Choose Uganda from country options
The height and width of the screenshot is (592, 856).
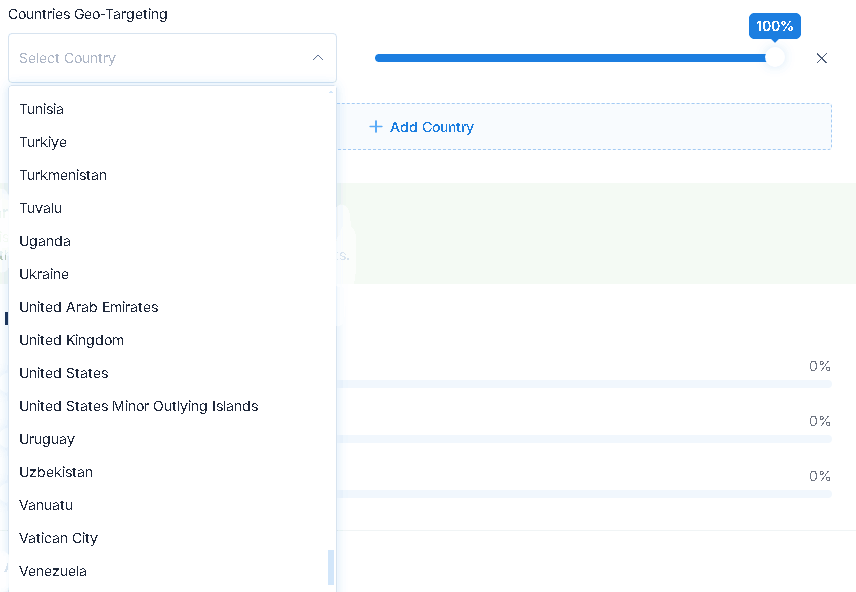(x=173, y=241)
